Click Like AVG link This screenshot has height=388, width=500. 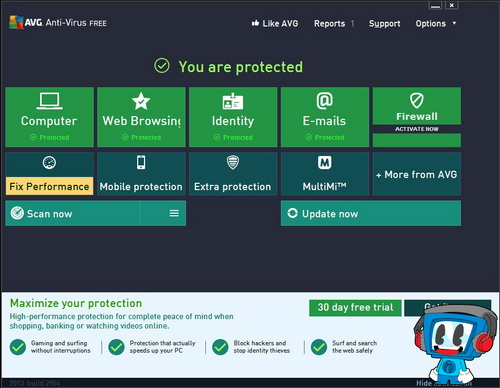tap(280, 23)
